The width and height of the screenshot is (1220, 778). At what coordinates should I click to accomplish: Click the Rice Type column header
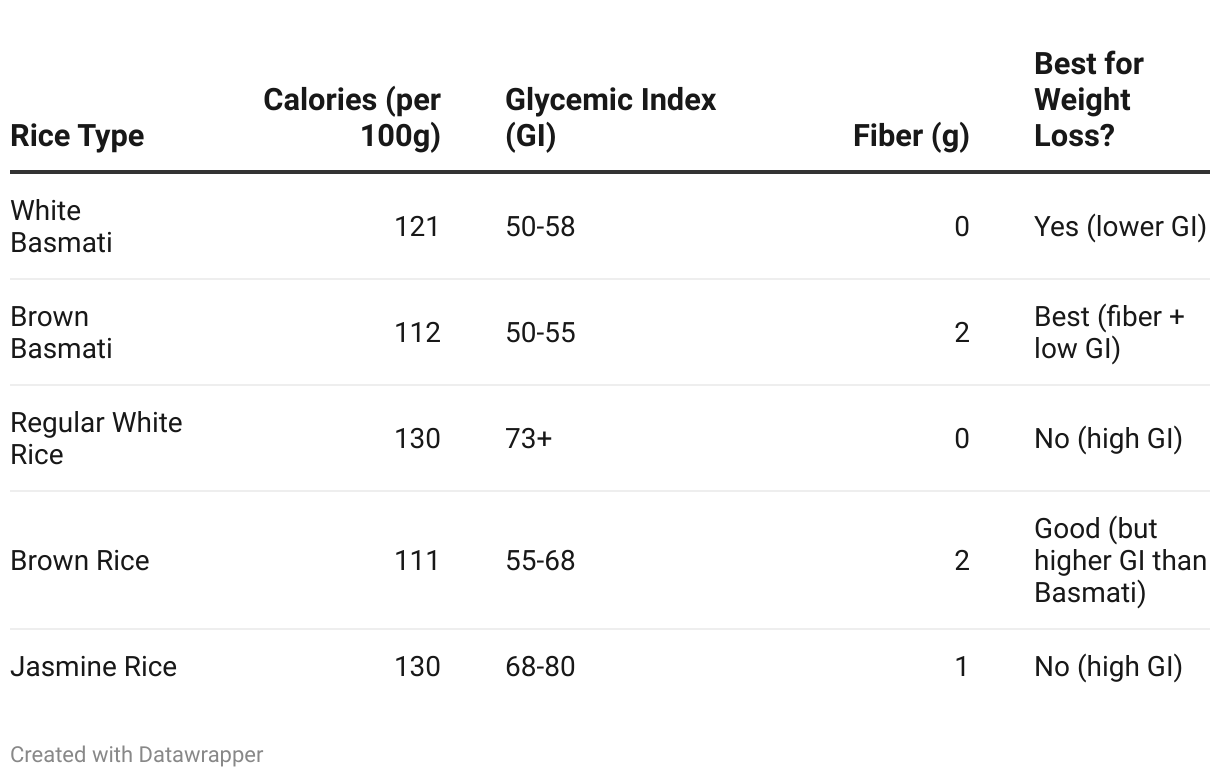point(77,136)
